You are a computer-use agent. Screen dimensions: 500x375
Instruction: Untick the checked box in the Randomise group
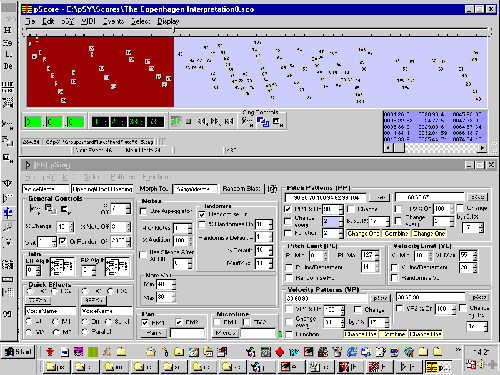tap(202, 214)
